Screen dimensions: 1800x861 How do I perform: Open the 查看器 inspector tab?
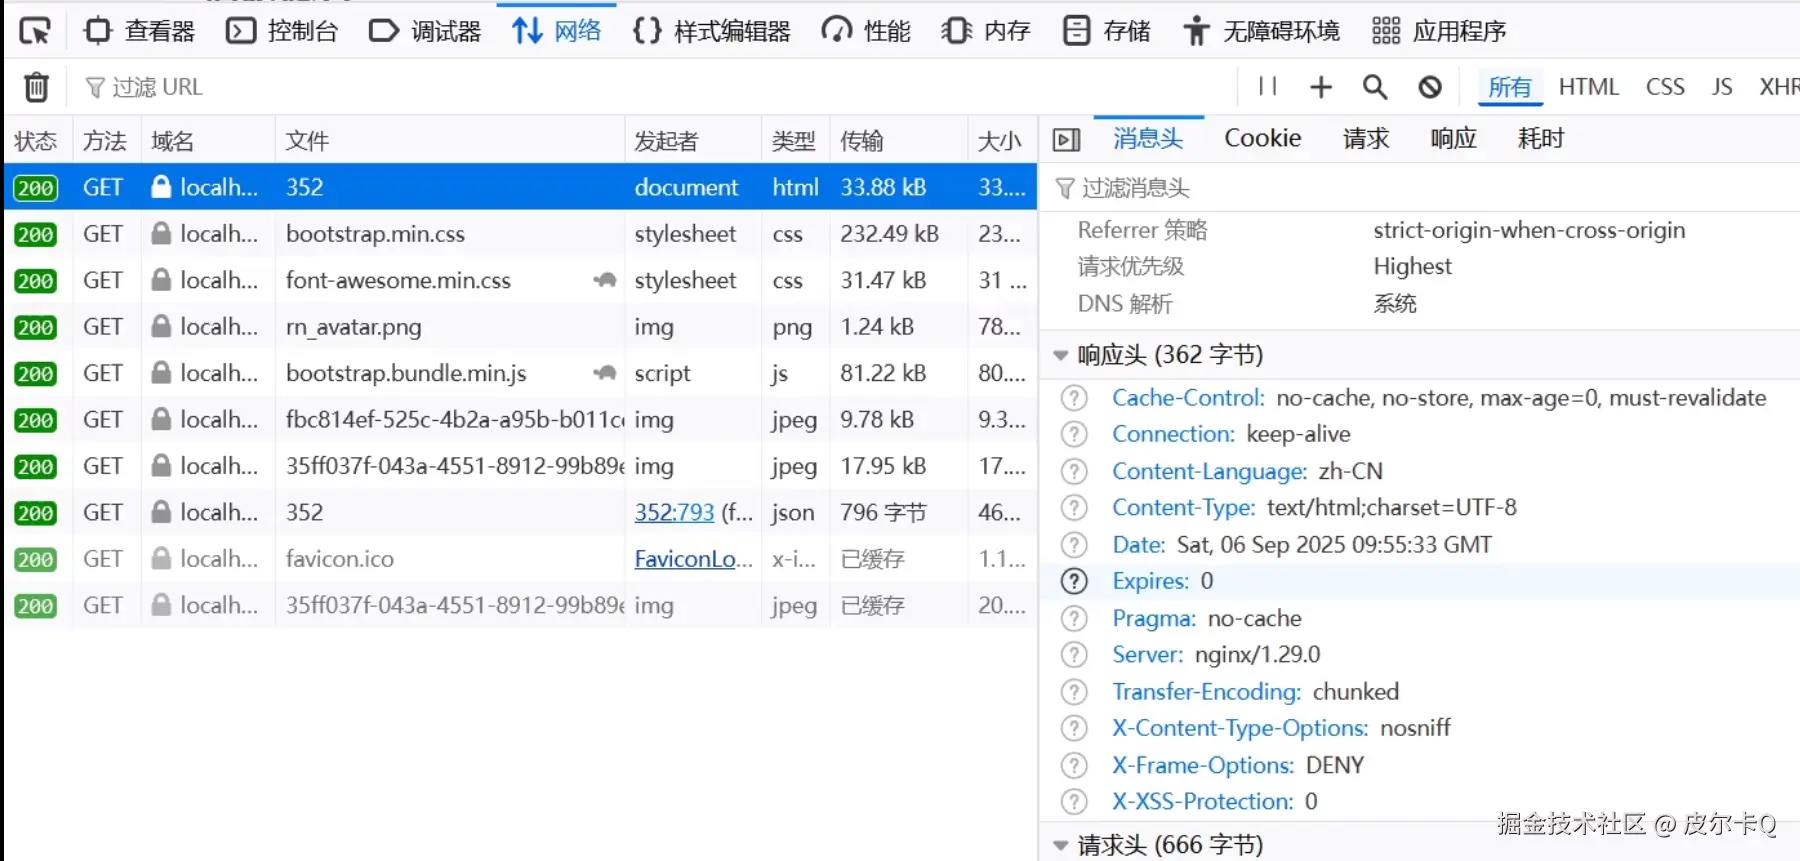click(x=139, y=31)
